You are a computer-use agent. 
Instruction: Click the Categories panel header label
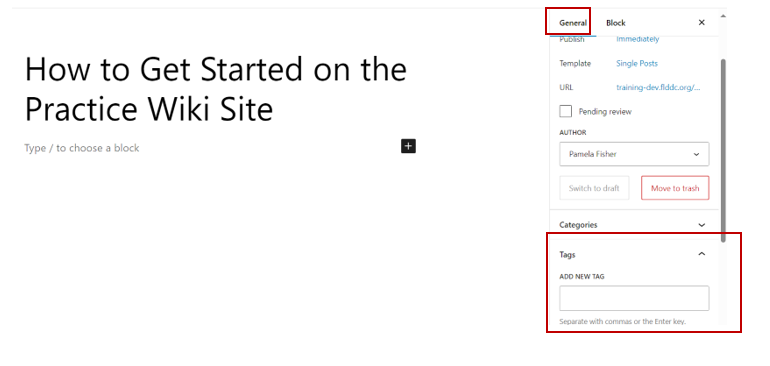click(578, 225)
